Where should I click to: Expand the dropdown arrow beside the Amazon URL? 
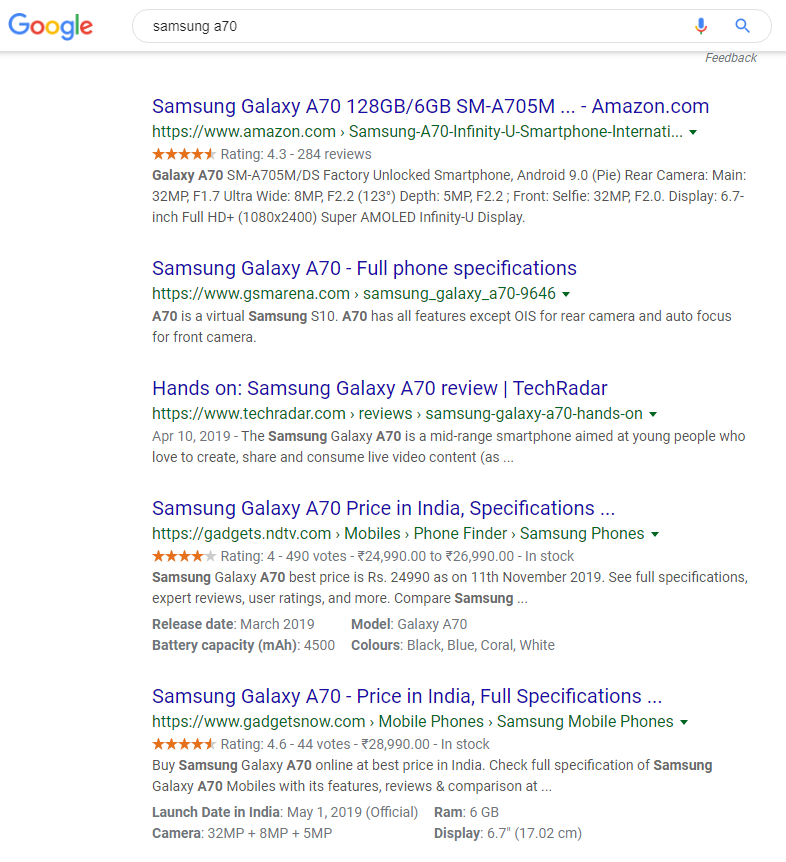[x=693, y=131]
